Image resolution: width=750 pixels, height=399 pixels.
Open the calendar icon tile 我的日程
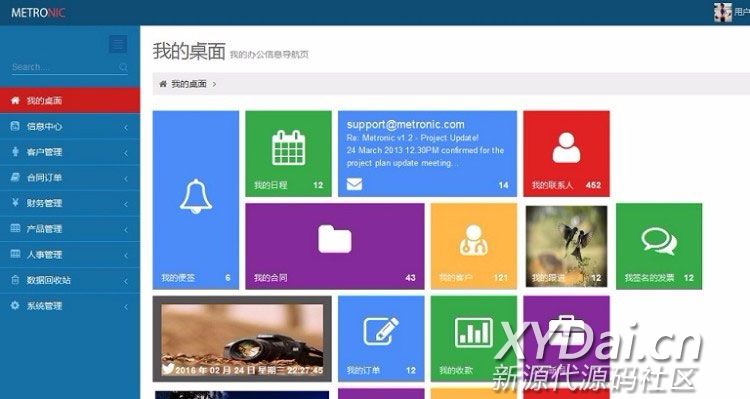point(288,154)
